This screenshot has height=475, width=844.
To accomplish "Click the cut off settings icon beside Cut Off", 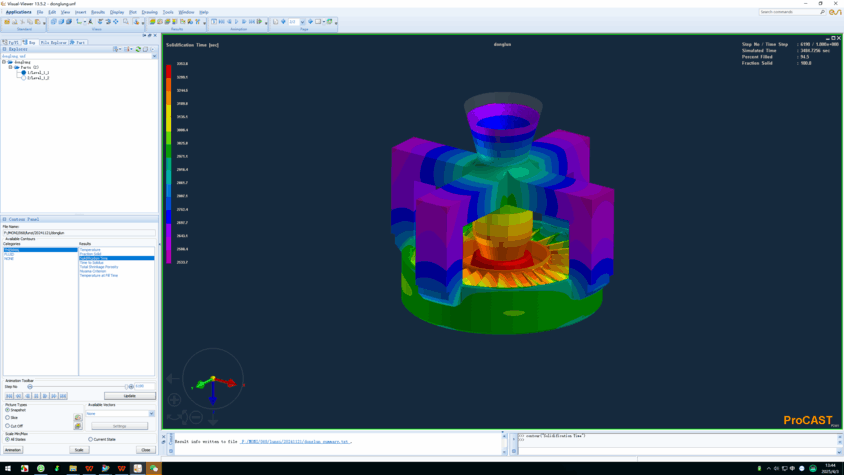I will 78,426.
